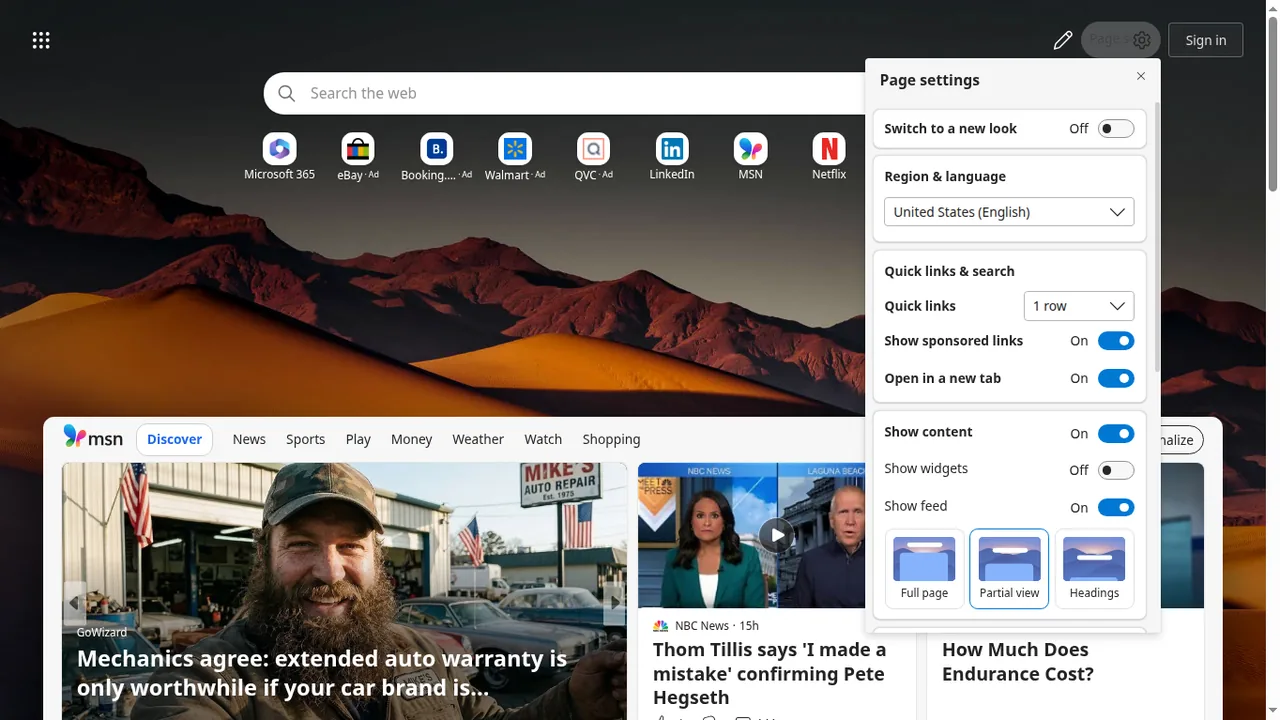This screenshot has width=1280, height=720.
Task: Open the extended auto warranty headline
Action: point(322,673)
